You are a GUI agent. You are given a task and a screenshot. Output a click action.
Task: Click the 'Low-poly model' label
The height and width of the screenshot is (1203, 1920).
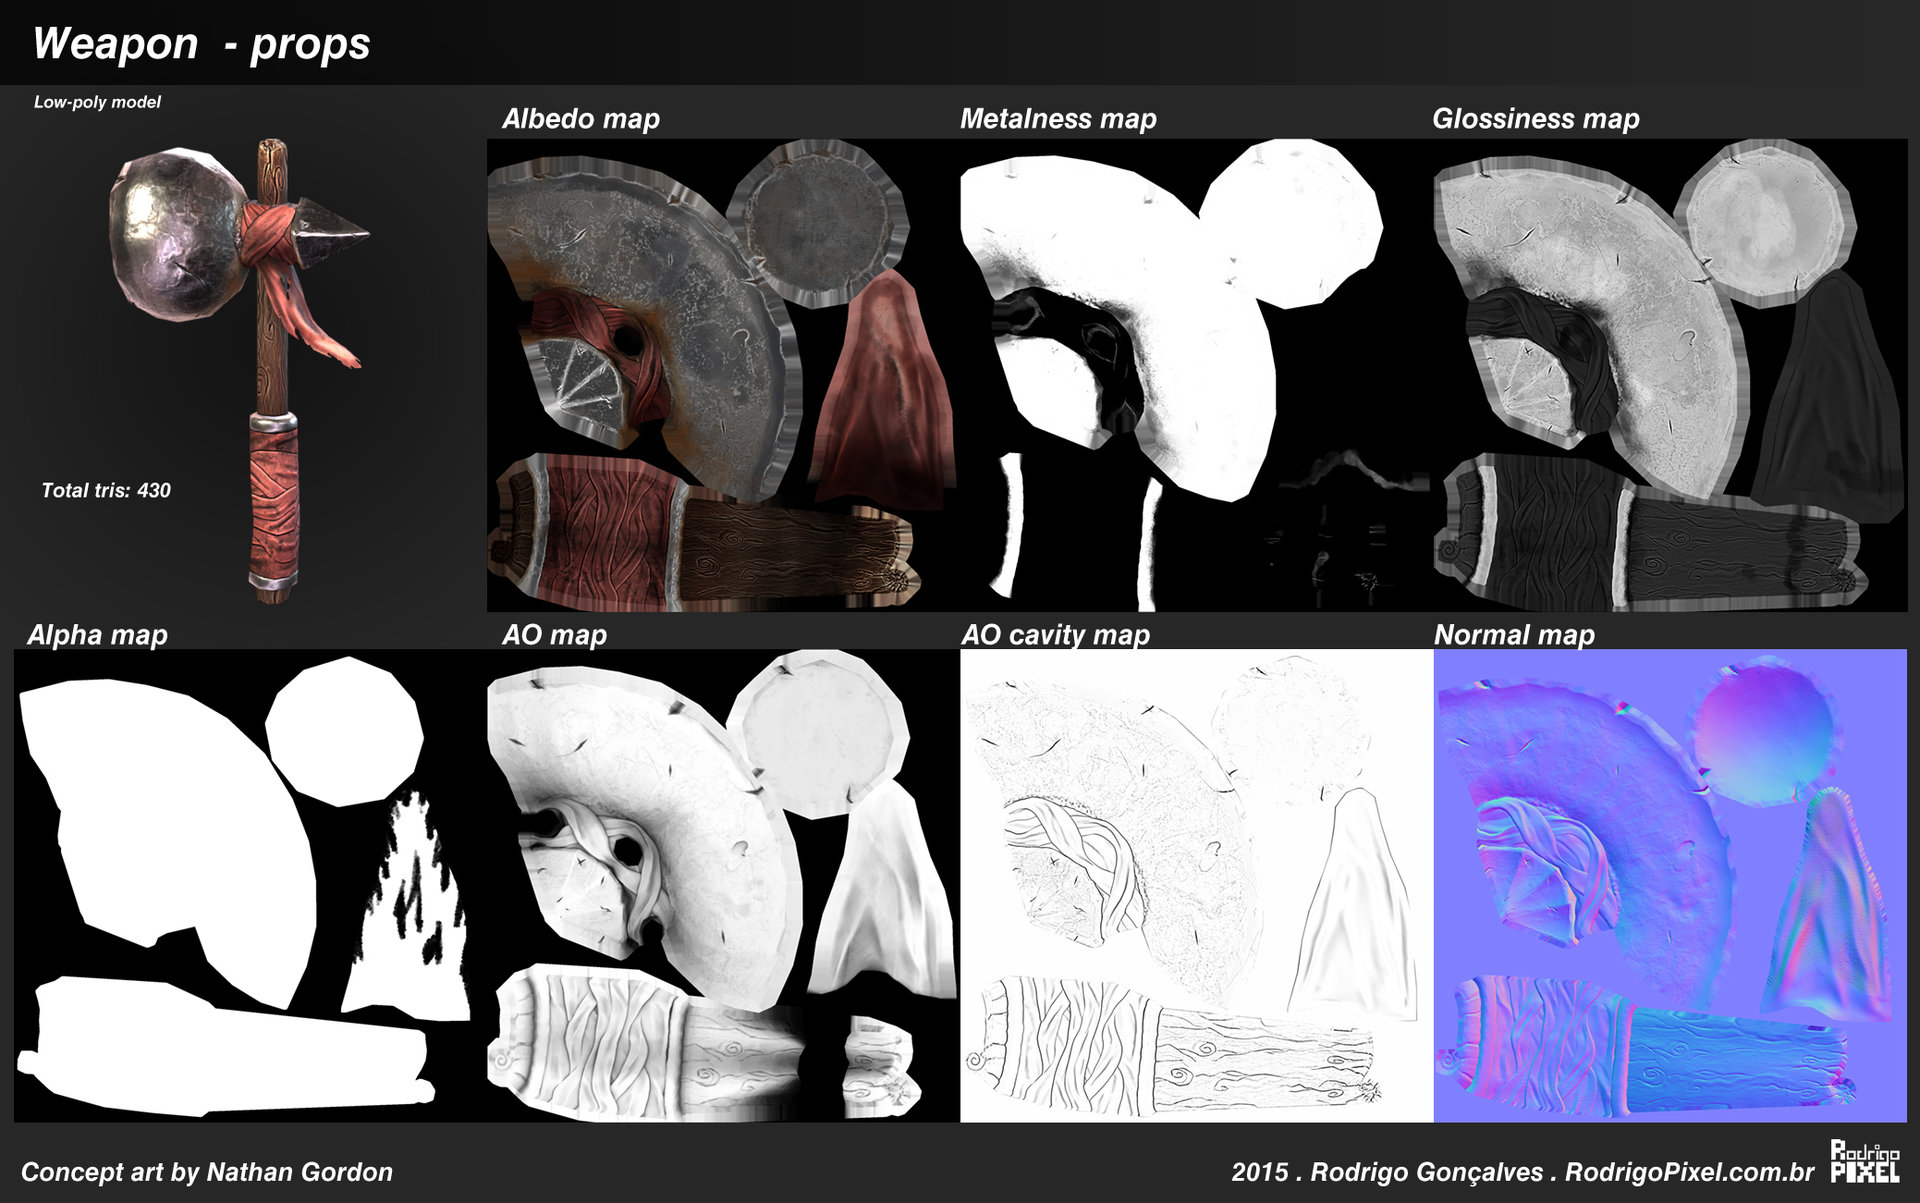97,102
